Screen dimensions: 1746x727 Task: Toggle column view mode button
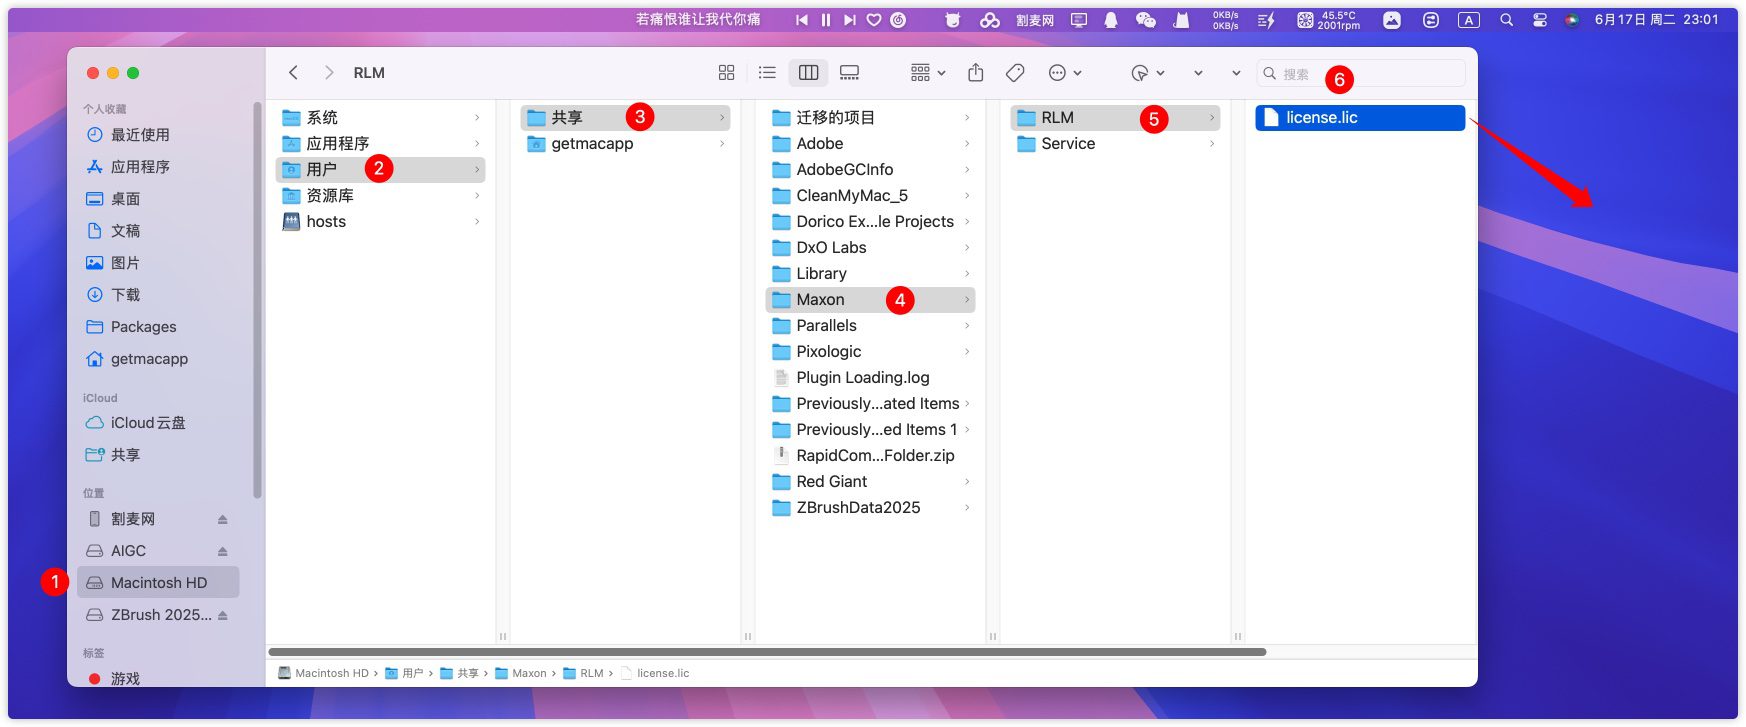point(808,73)
